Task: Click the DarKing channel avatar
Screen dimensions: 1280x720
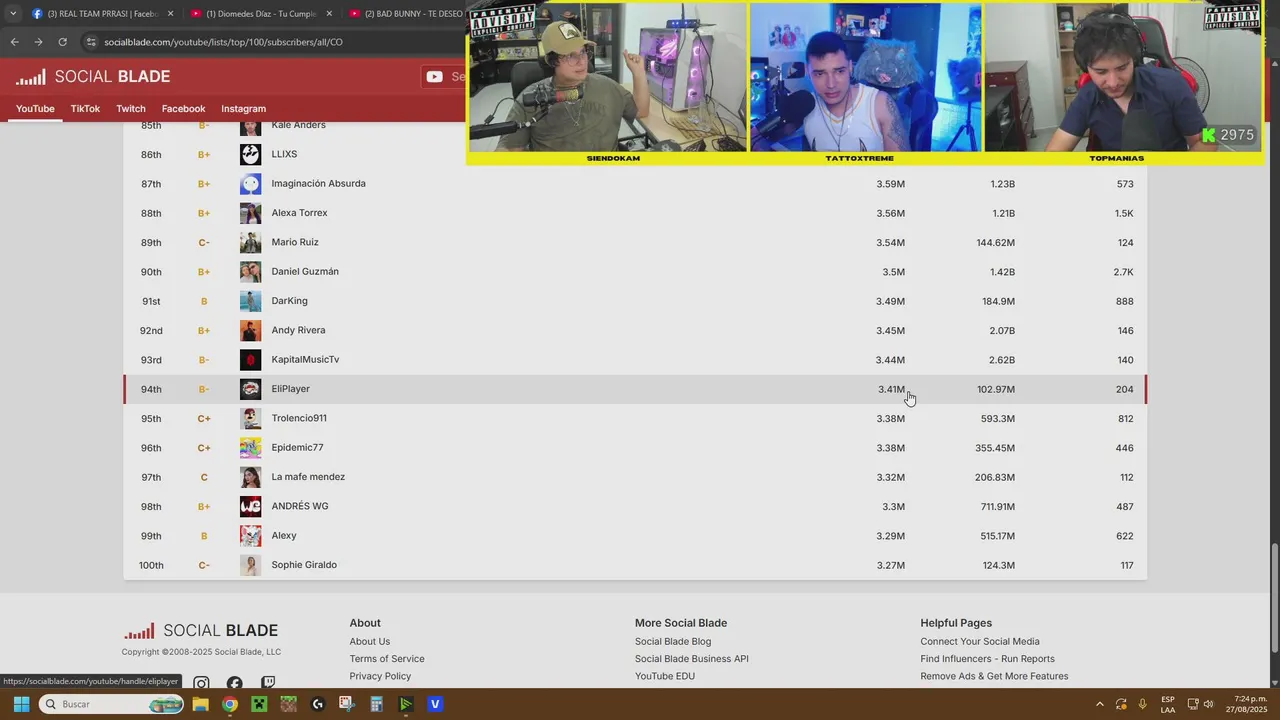Action: coord(250,301)
